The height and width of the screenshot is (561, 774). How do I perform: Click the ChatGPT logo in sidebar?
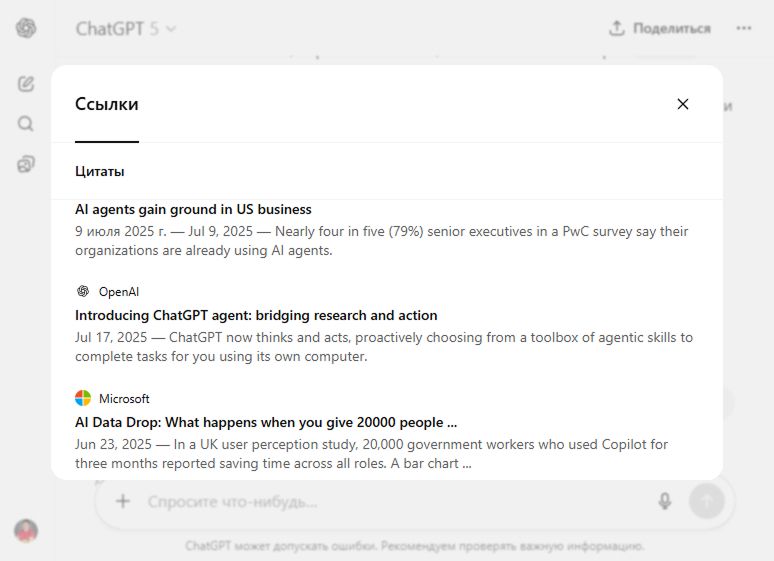click(x=26, y=28)
